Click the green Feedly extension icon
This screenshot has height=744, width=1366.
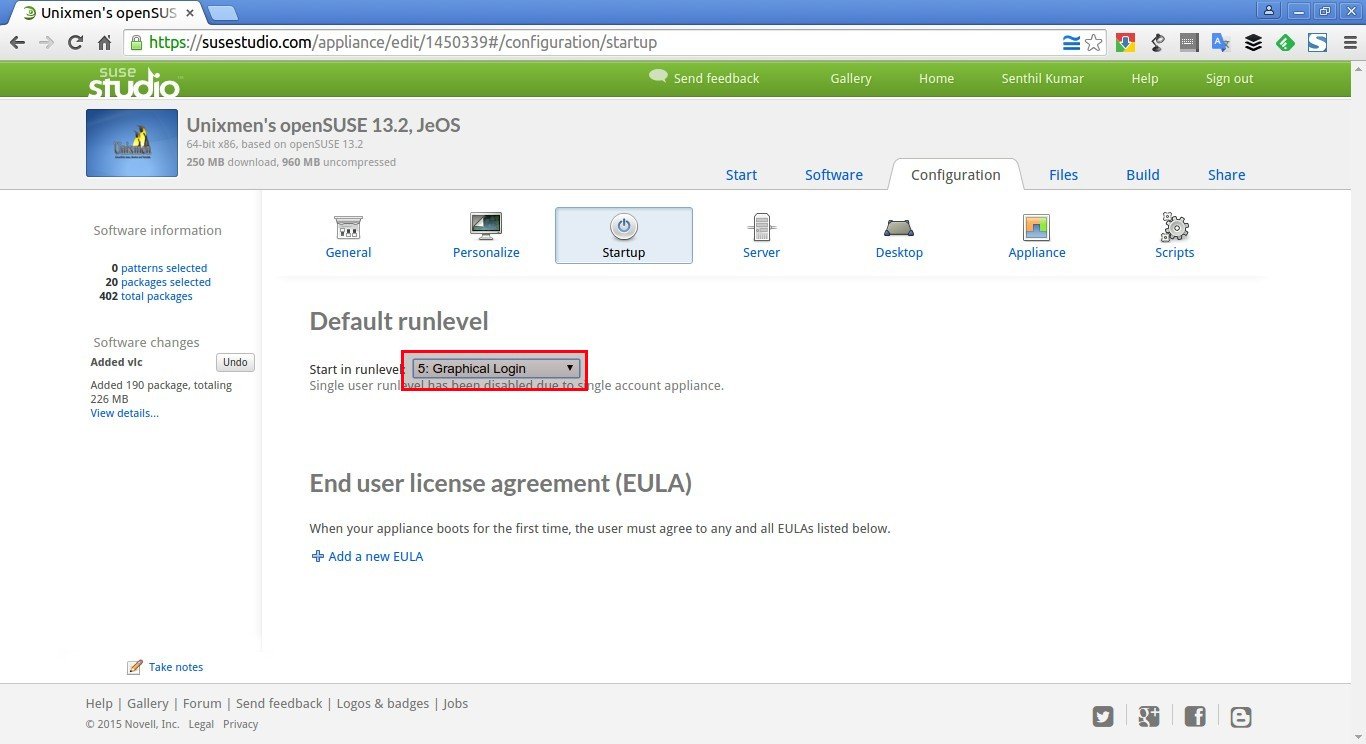tap(1285, 43)
